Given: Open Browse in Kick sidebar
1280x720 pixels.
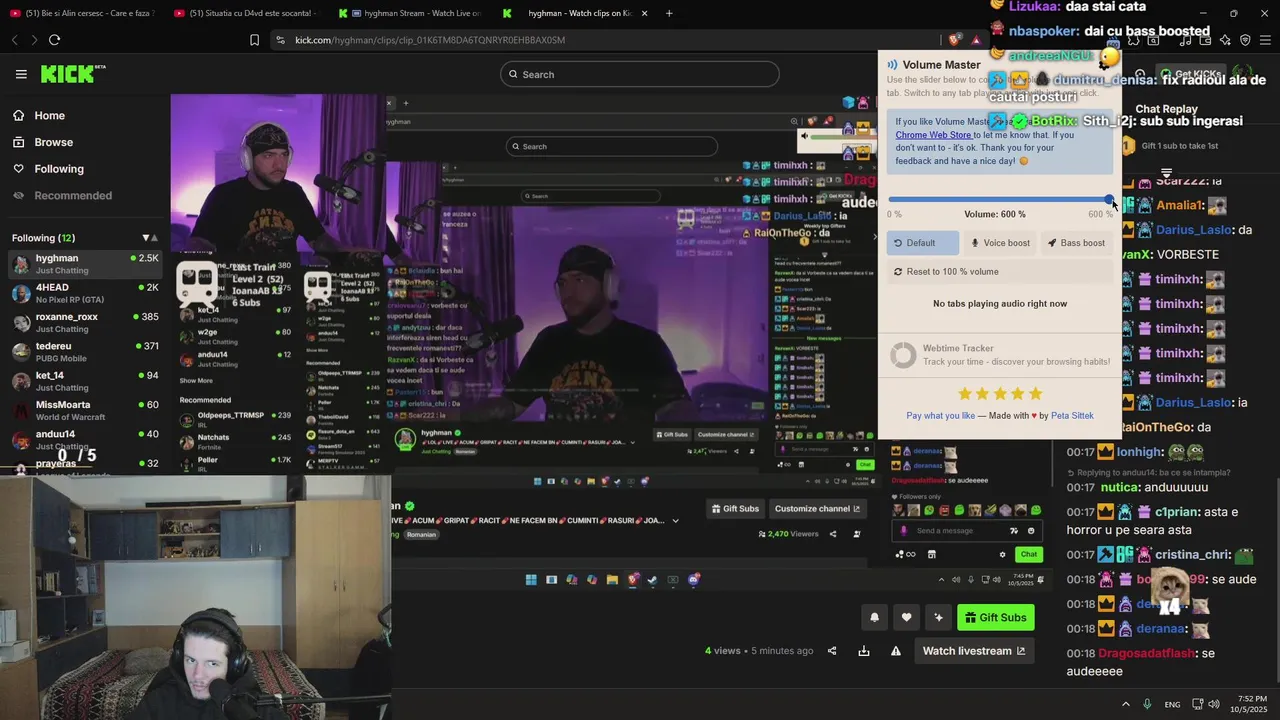Looking at the screenshot, I should click(x=53, y=142).
